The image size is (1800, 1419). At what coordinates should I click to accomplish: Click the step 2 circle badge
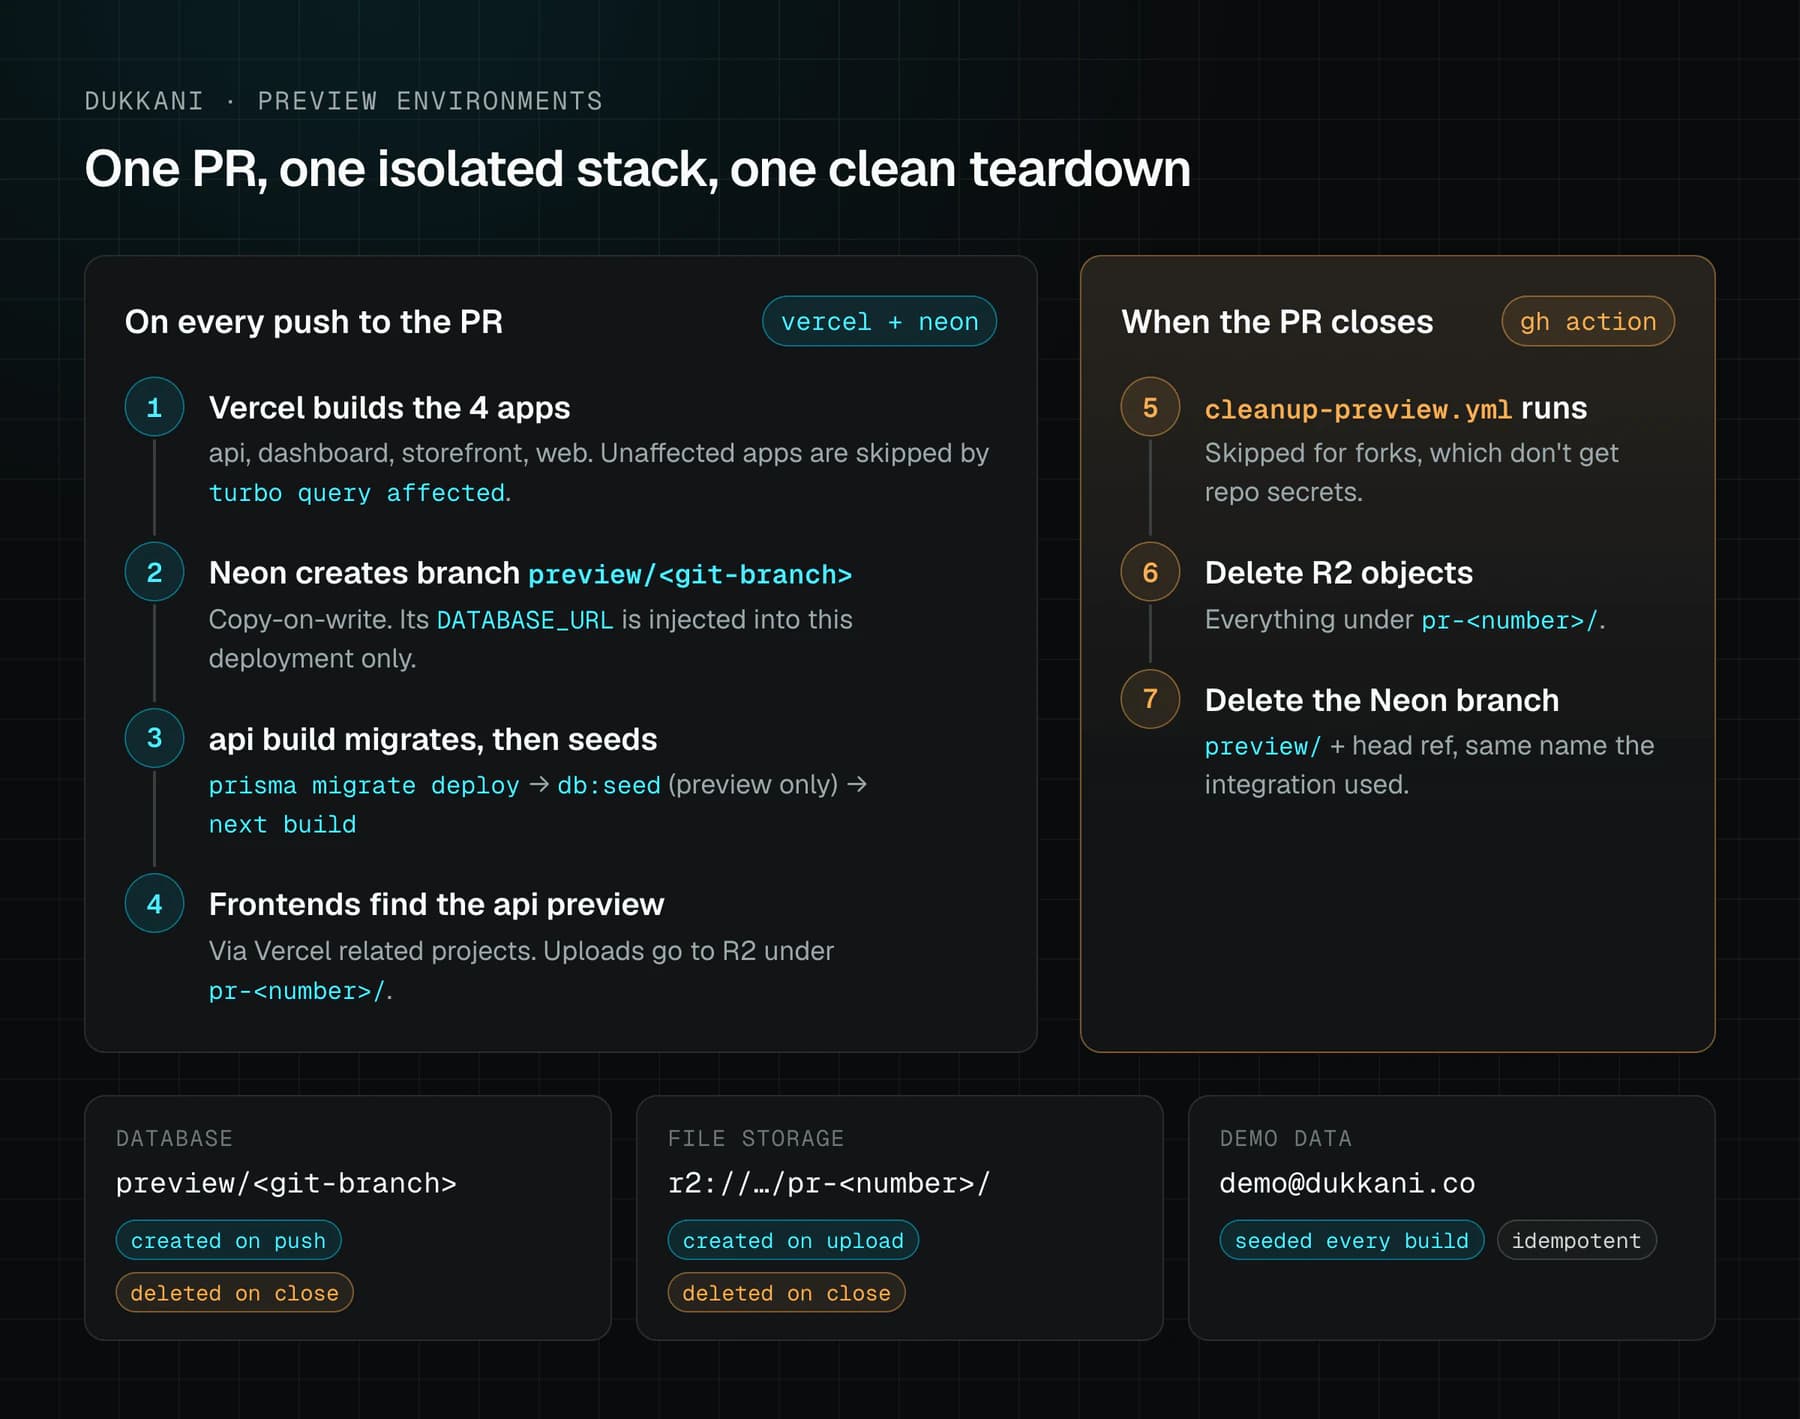(154, 572)
